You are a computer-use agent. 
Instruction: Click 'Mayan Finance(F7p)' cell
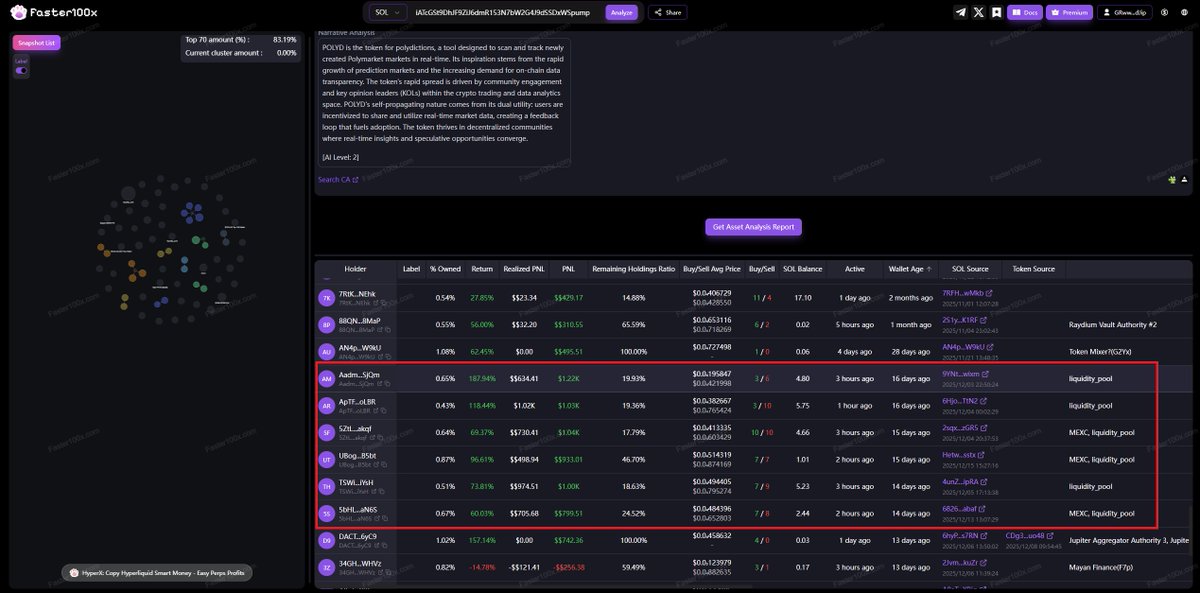click(1100, 568)
